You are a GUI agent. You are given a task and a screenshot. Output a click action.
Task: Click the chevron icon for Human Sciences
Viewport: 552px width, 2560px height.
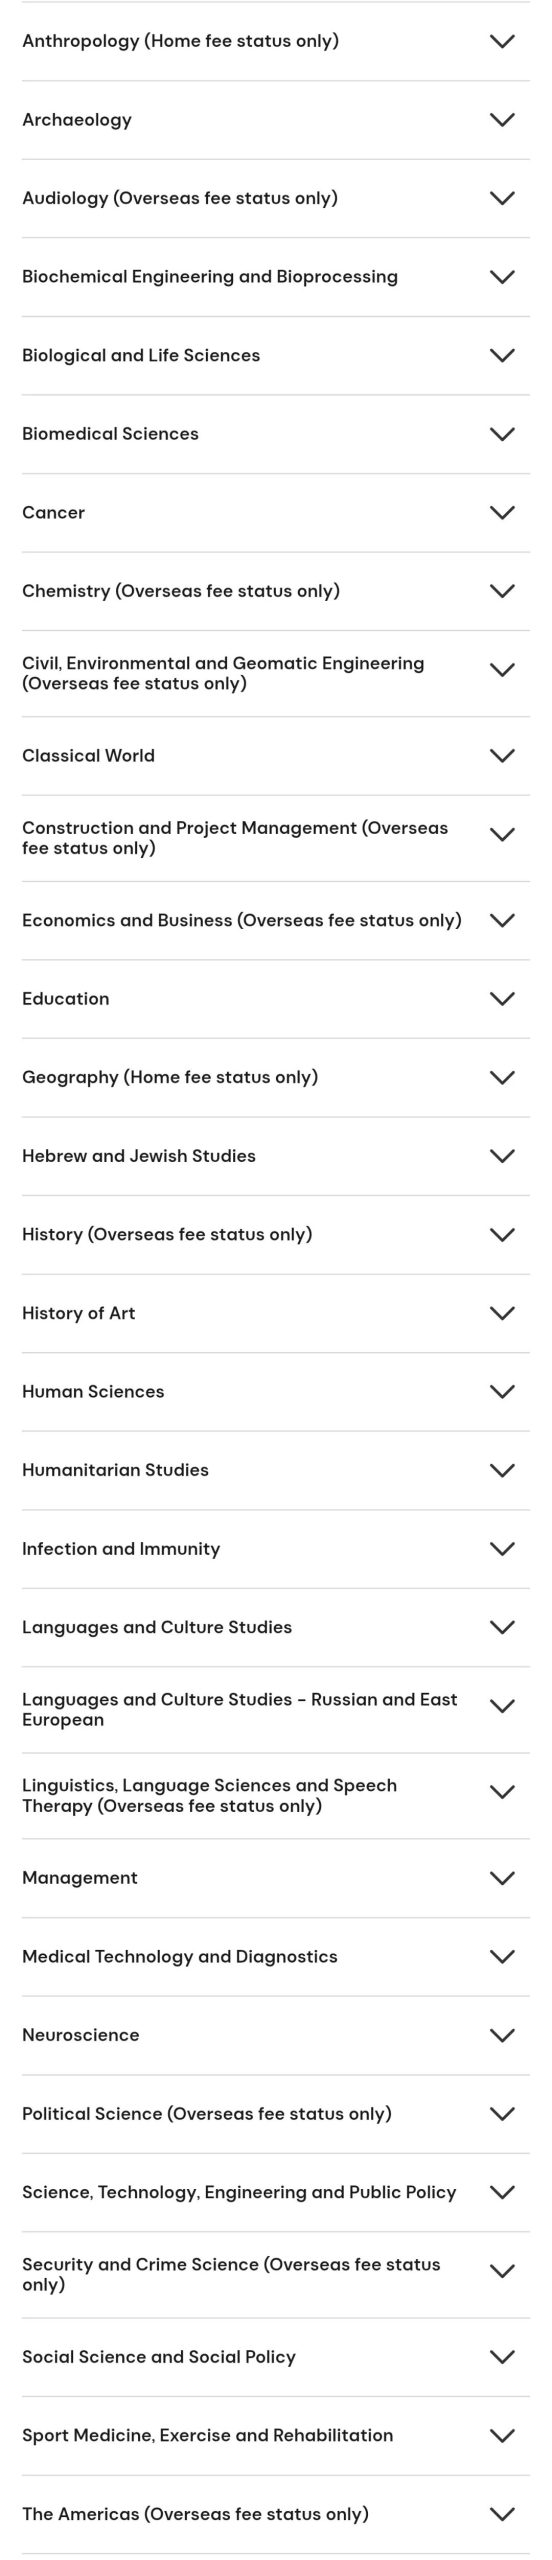pos(502,1391)
